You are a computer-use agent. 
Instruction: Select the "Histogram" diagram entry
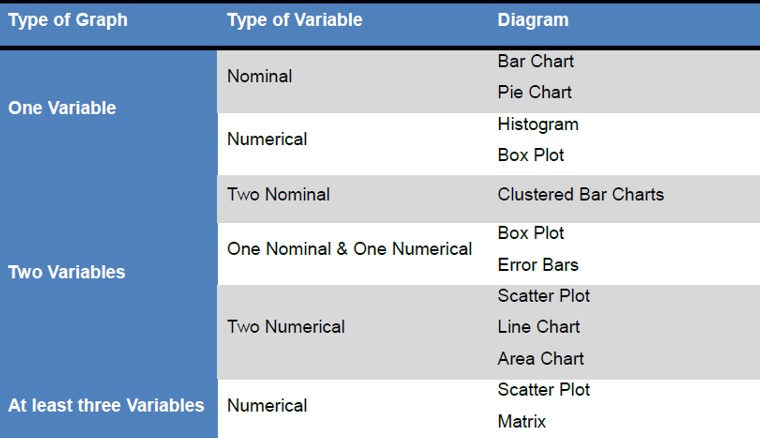tap(538, 124)
